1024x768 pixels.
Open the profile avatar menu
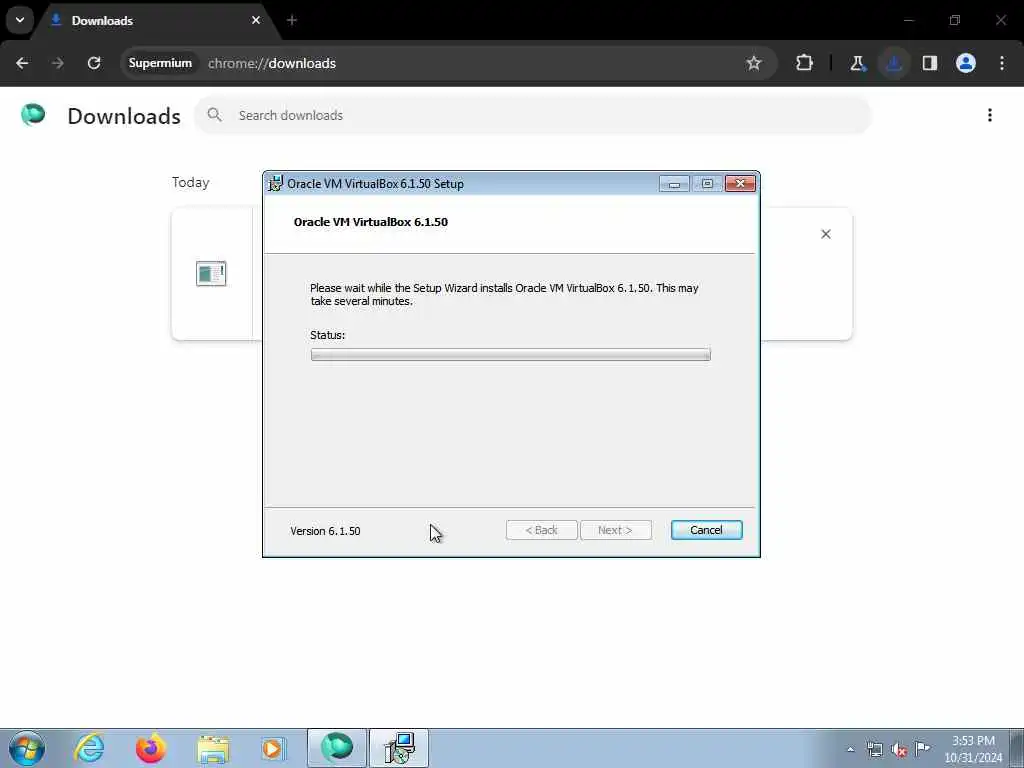click(x=966, y=63)
